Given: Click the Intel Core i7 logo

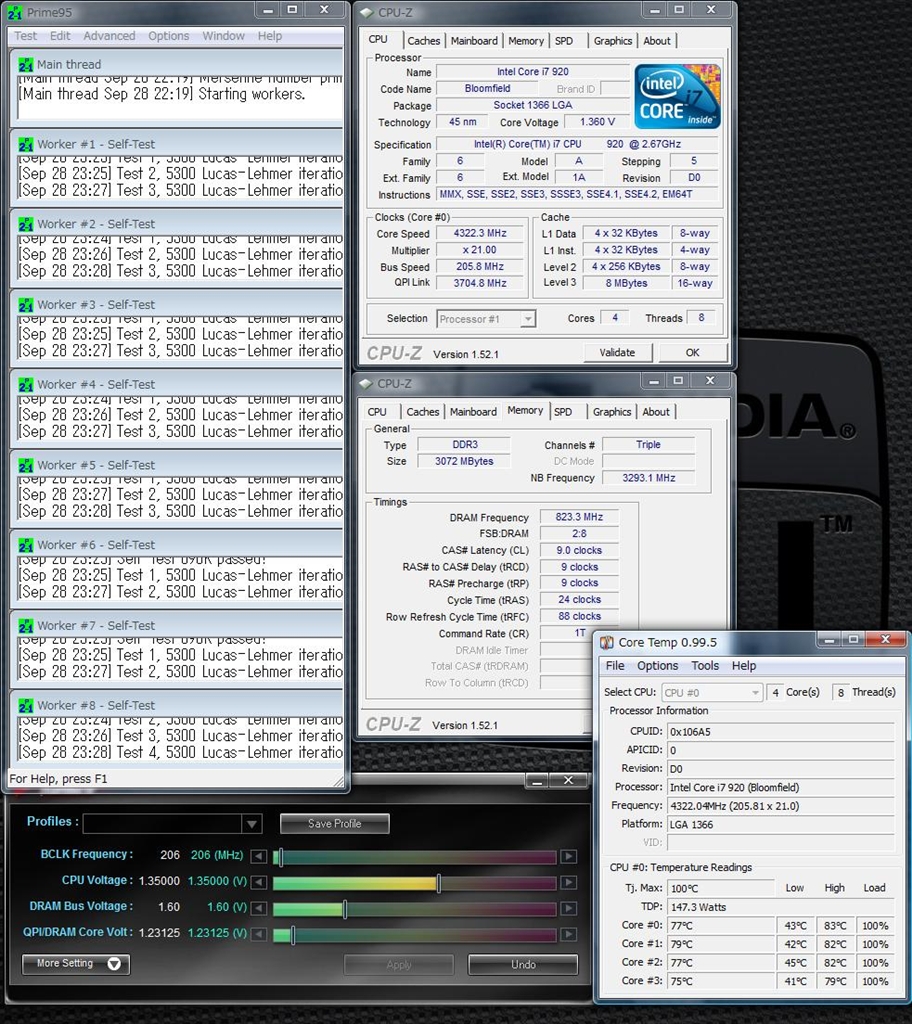Looking at the screenshot, I should [x=677, y=96].
